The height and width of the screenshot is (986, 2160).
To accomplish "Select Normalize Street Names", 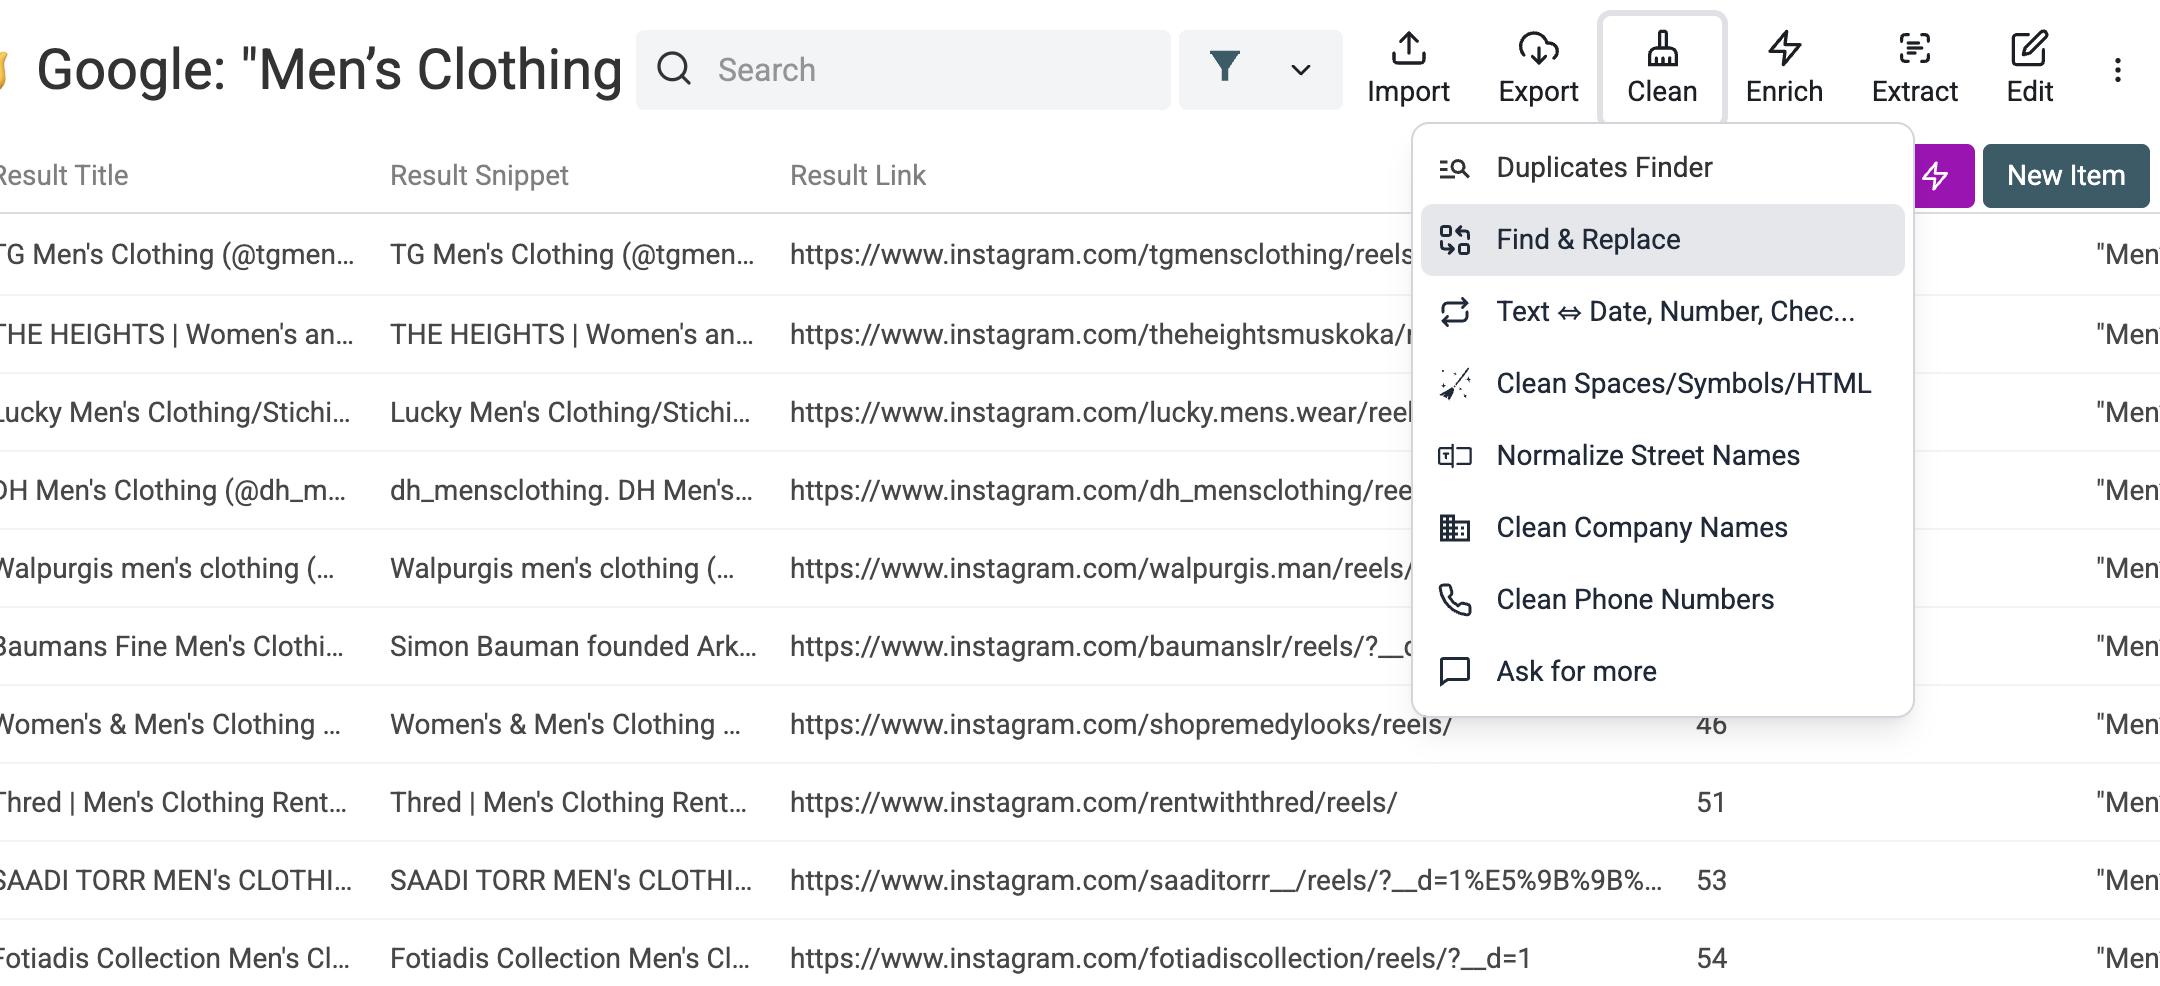I will [x=1647, y=456].
